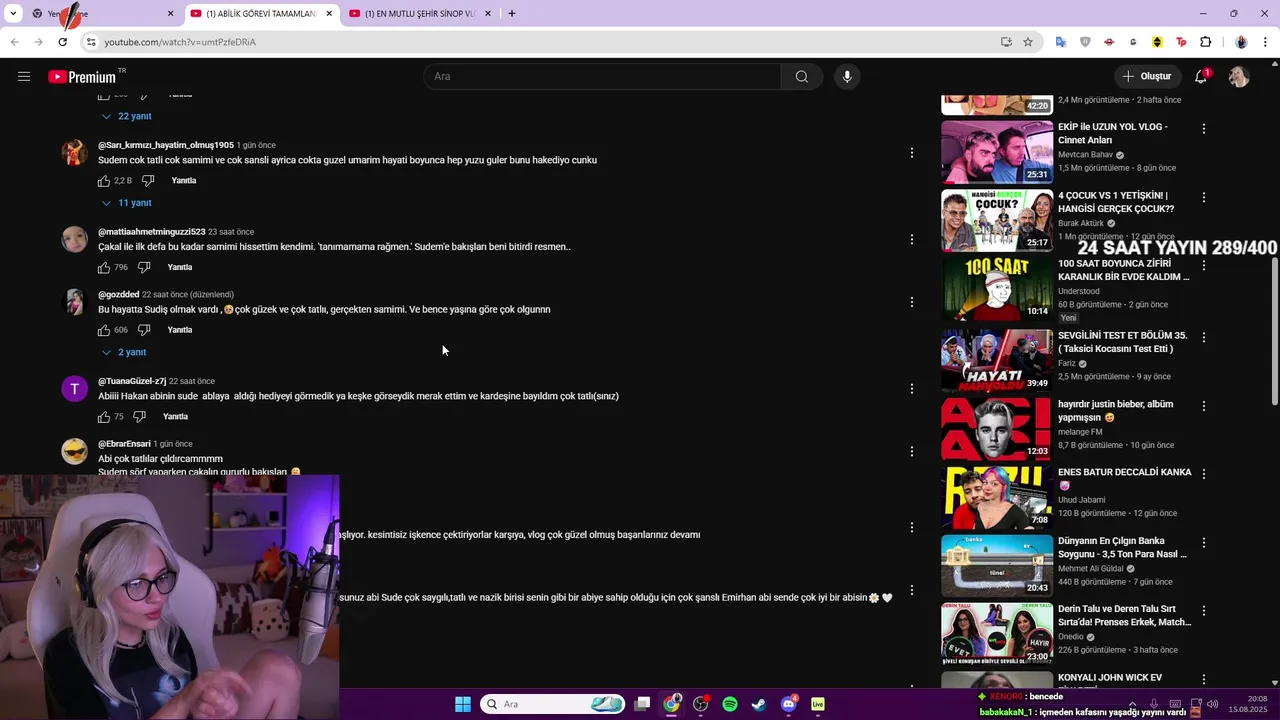Open options for EKİP ile UZUN YOL VLOG video
The width and height of the screenshot is (1280, 720).
(x=1204, y=129)
